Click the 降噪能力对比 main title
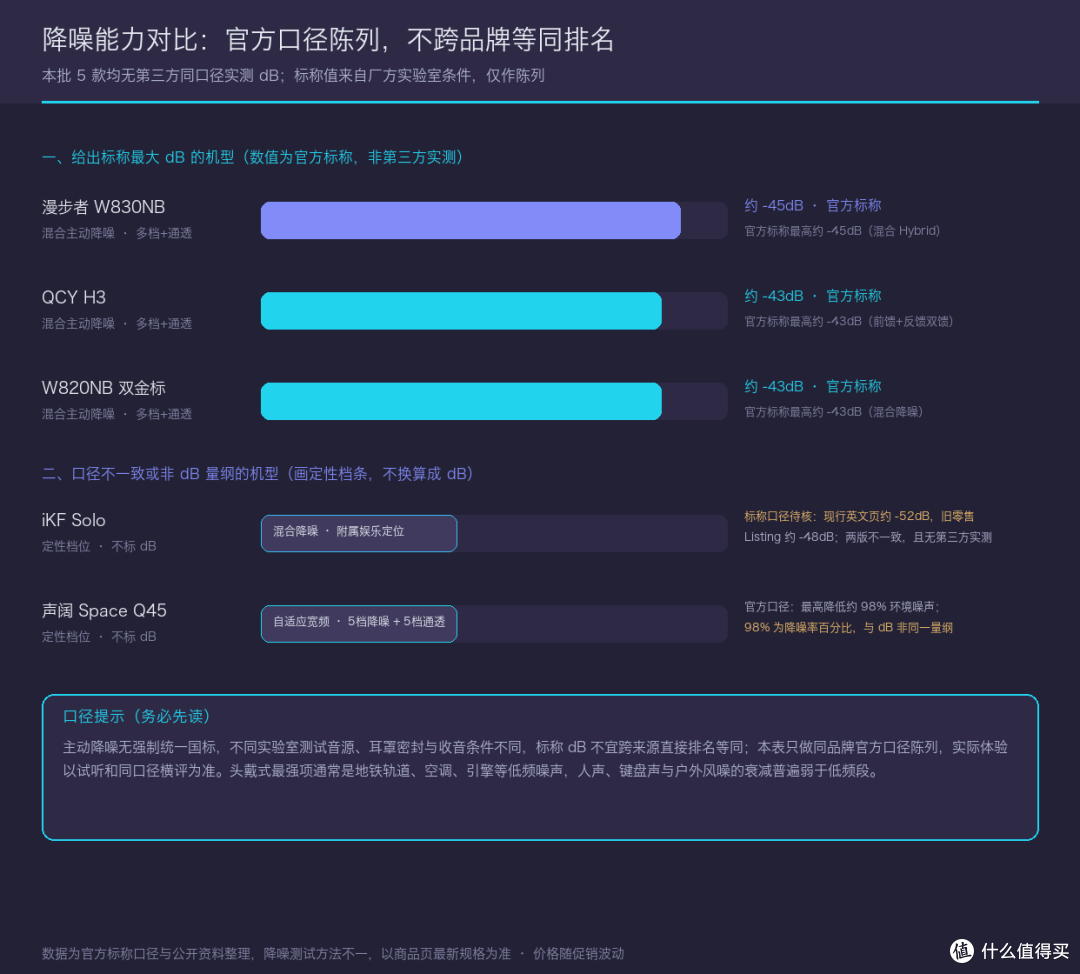The height and width of the screenshot is (974, 1080). (x=327, y=39)
